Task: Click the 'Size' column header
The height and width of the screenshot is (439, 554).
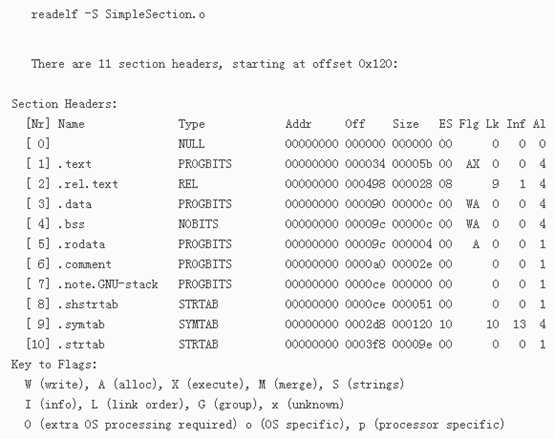Action: (406, 124)
